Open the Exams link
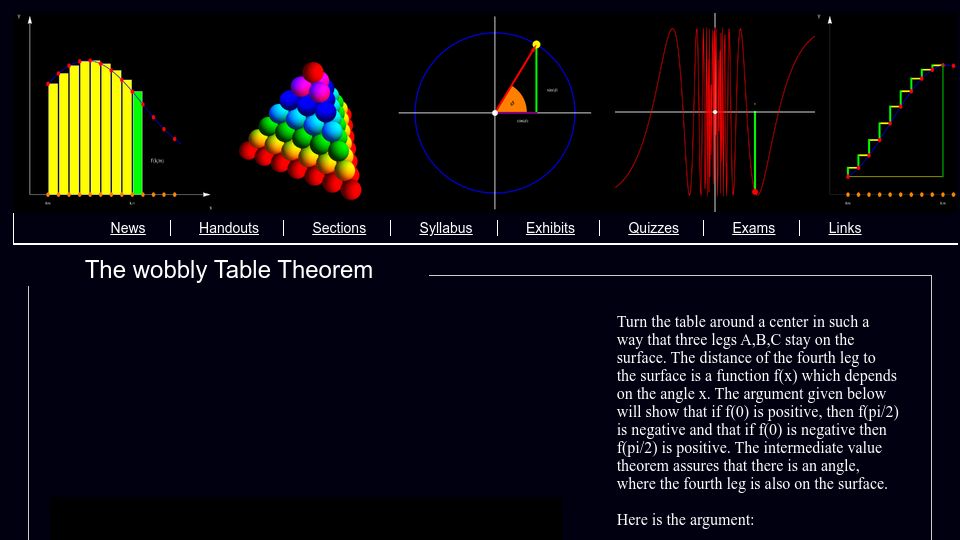 753,228
